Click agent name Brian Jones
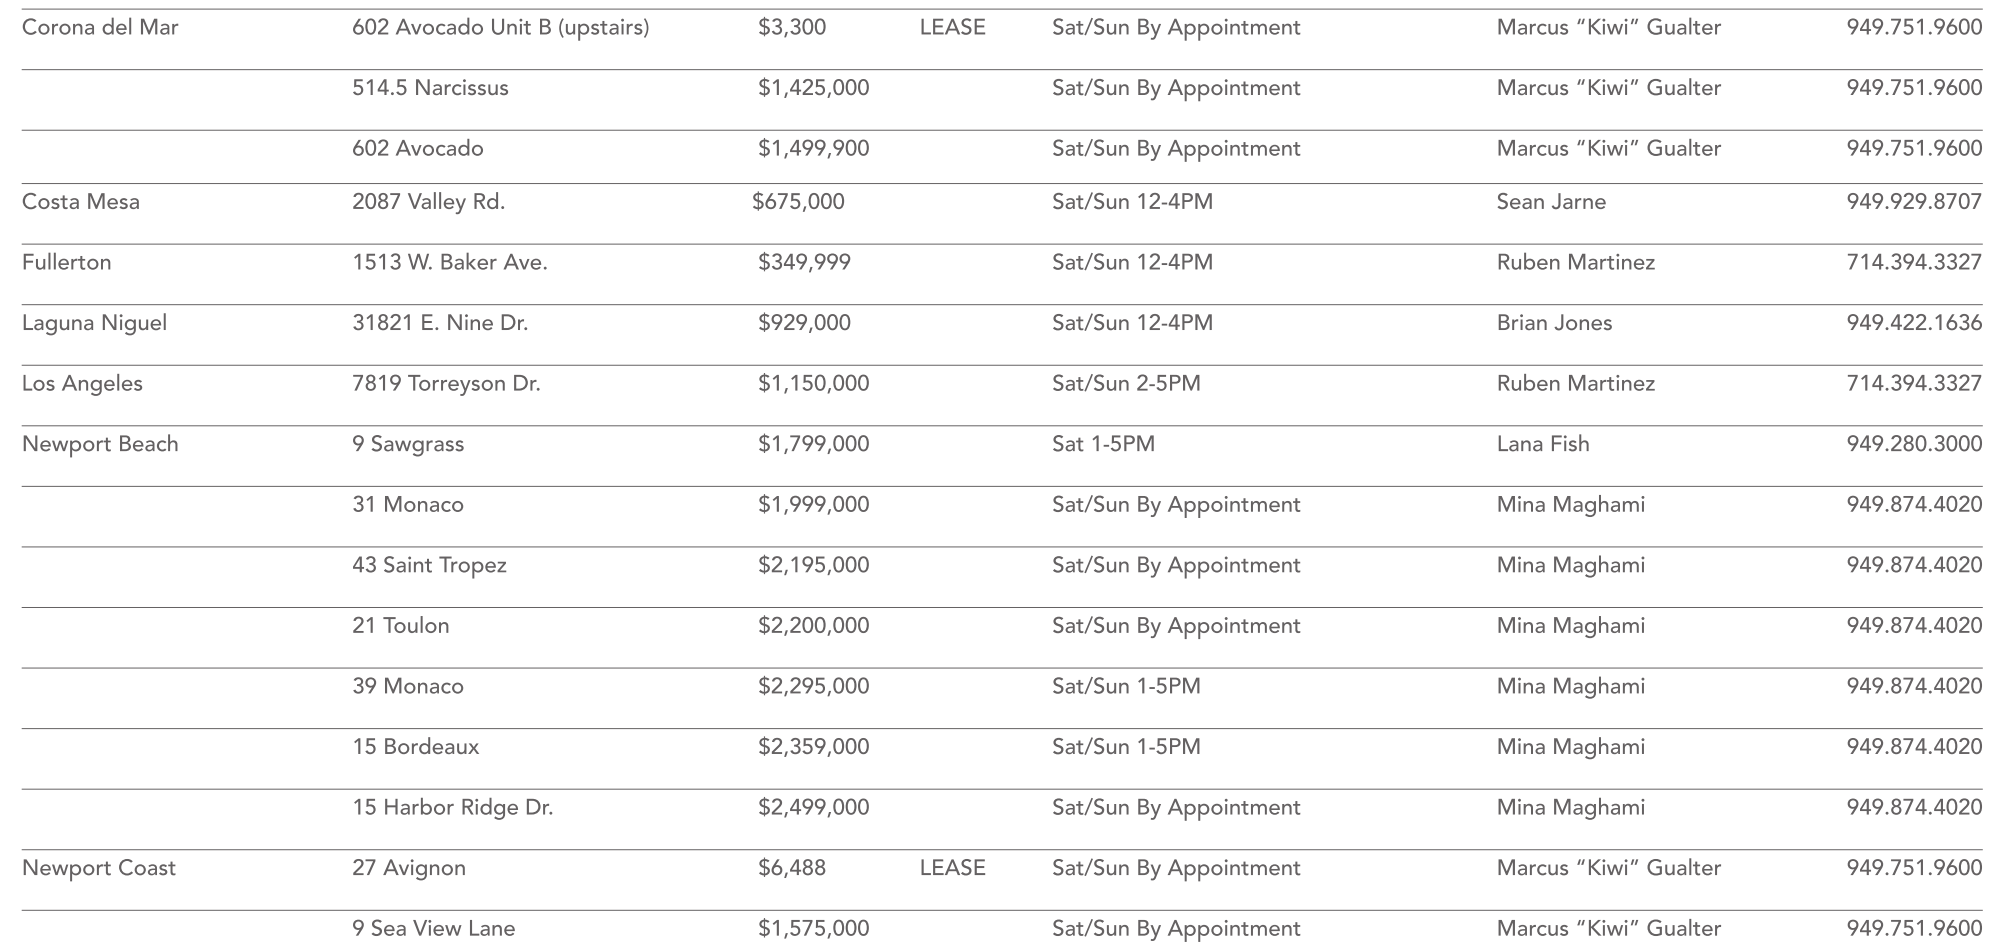 pyautogui.click(x=1554, y=323)
